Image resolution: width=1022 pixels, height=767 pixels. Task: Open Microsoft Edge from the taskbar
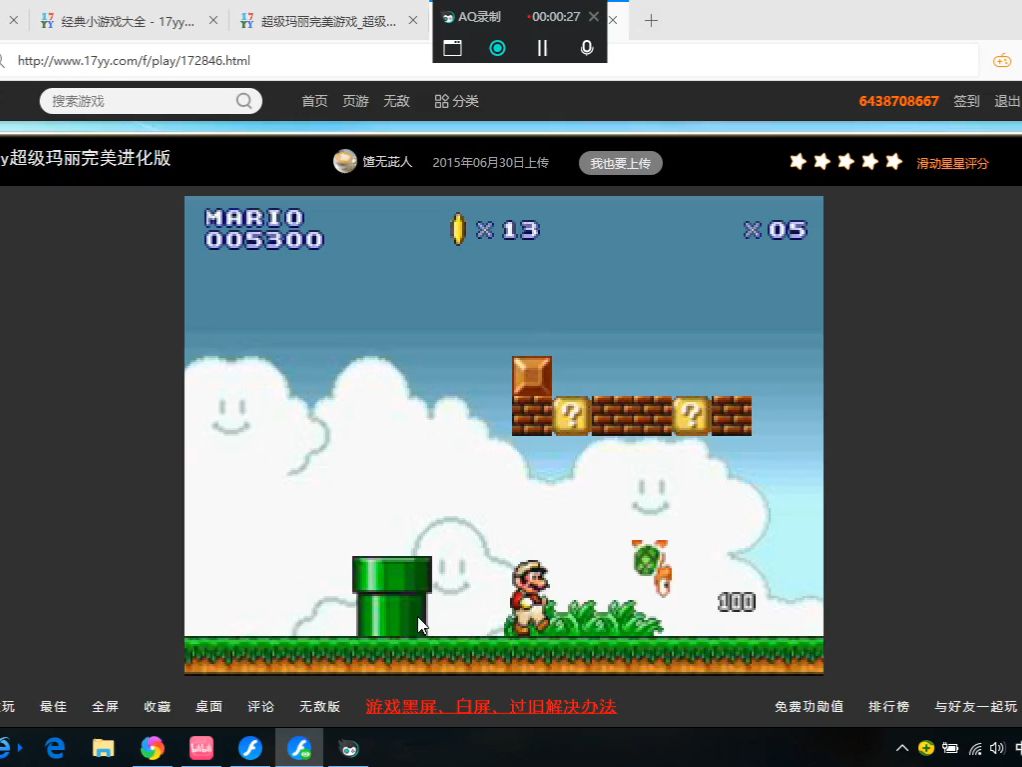click(x=54, y=748)
